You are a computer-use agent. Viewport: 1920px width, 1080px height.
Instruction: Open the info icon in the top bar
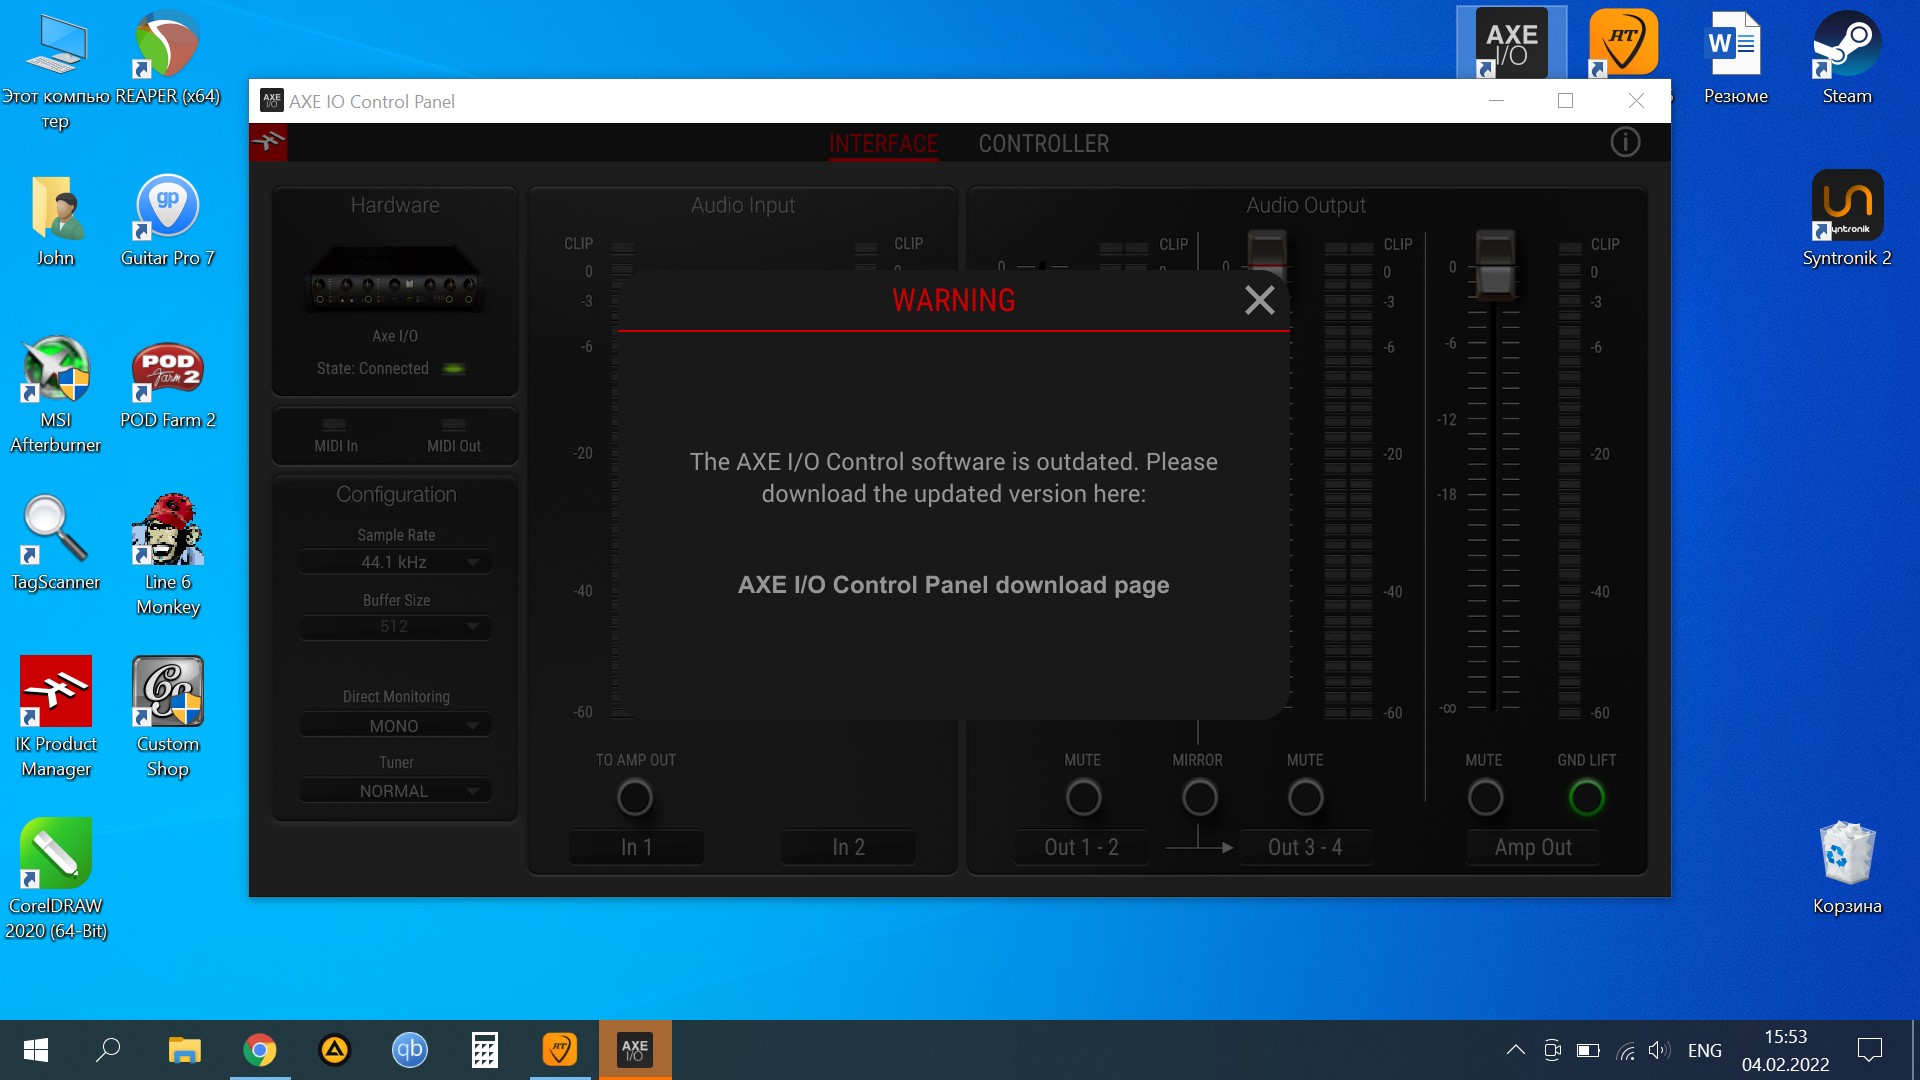click(1625, 142)
